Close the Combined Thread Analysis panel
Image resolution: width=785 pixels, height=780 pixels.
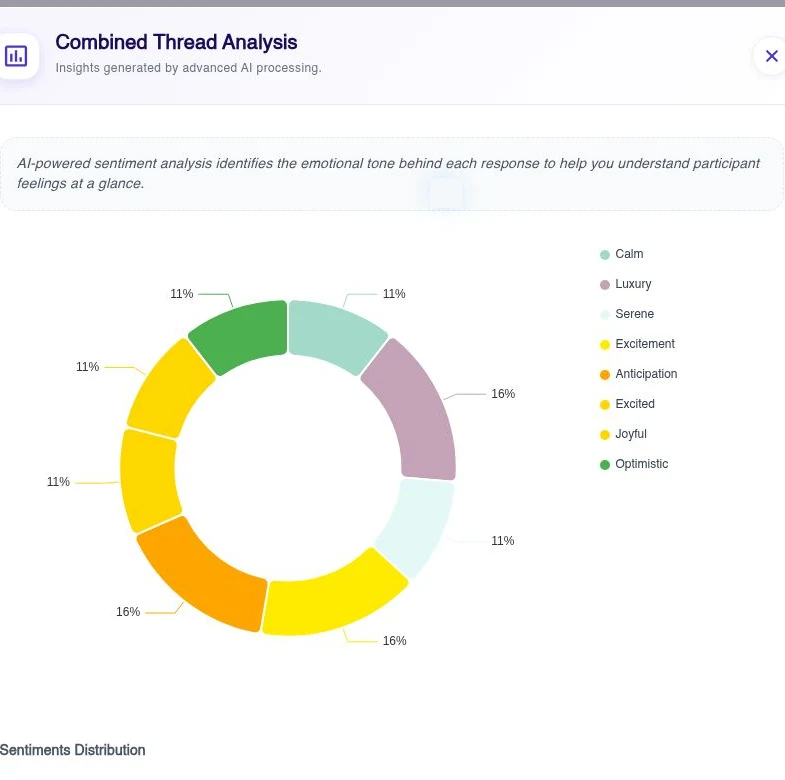(x=771, y=56)
